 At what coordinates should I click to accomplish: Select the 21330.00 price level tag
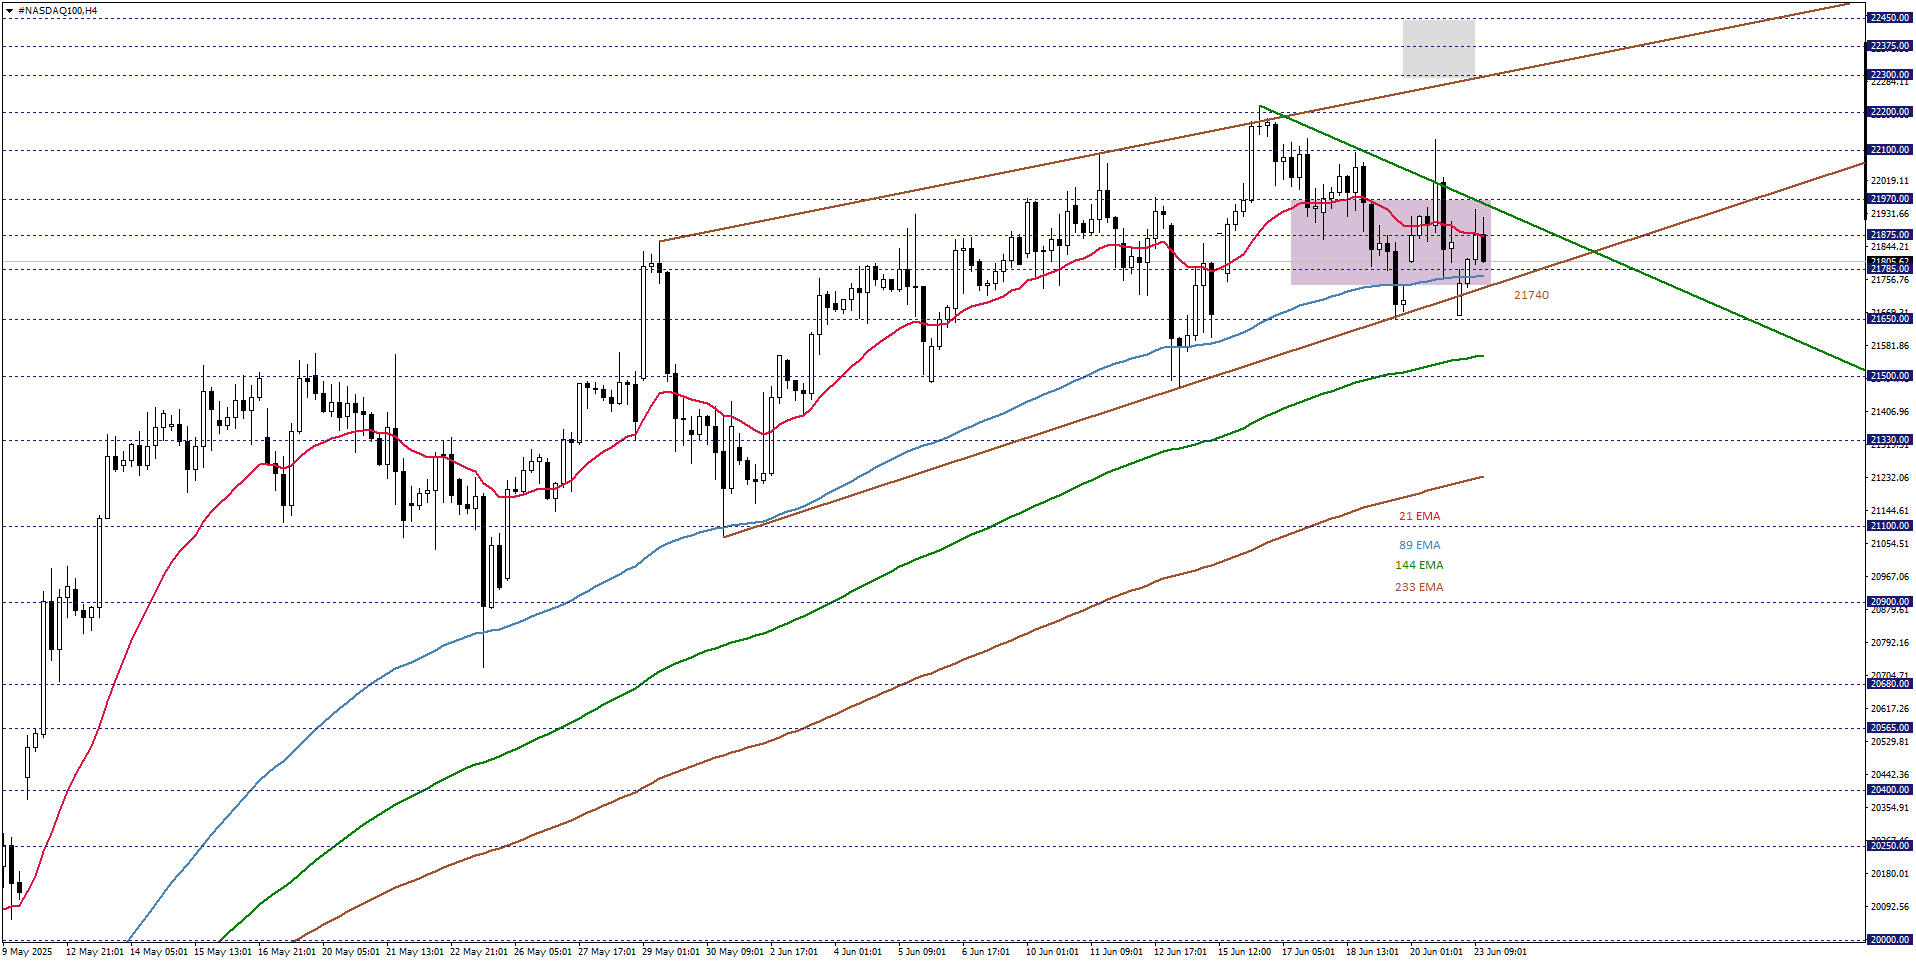tap(1889, 440)
